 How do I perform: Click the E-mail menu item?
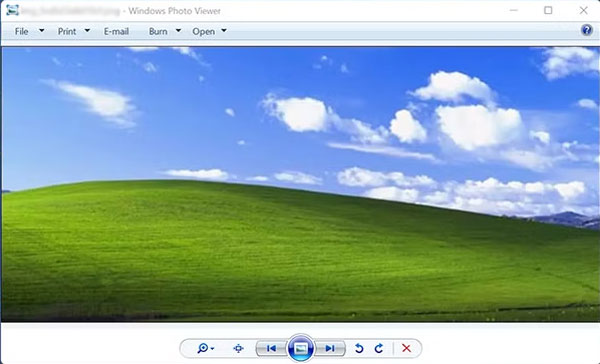[x=116, y=31]
